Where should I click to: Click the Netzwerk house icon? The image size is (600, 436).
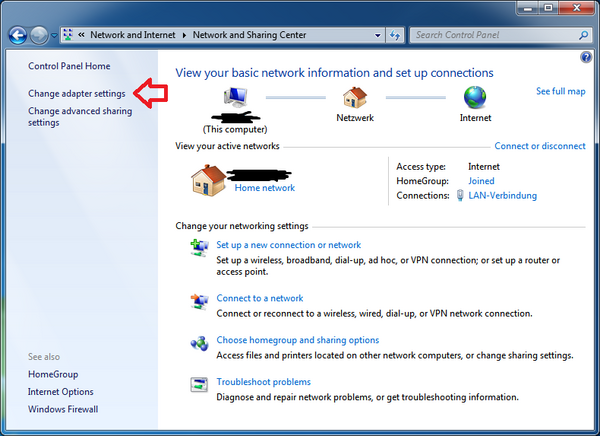pos(355,97)
